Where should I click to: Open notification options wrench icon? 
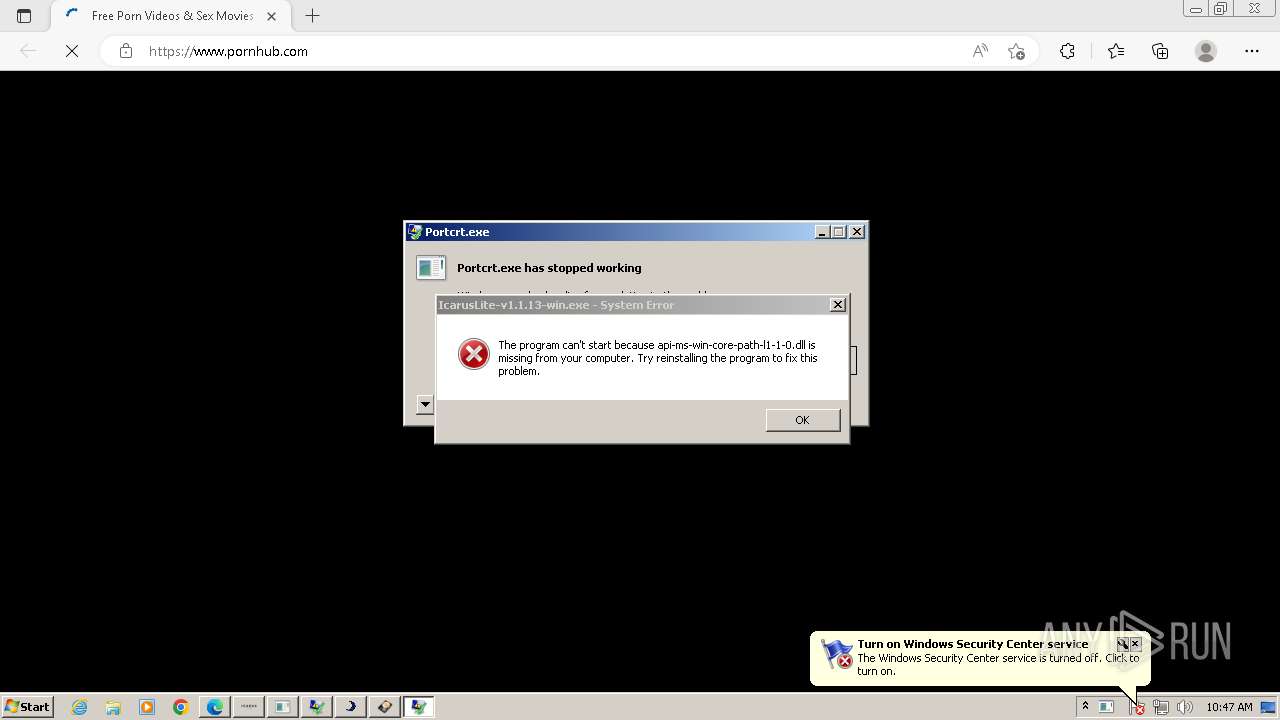pyautogui.click(x=1122, y=644)
